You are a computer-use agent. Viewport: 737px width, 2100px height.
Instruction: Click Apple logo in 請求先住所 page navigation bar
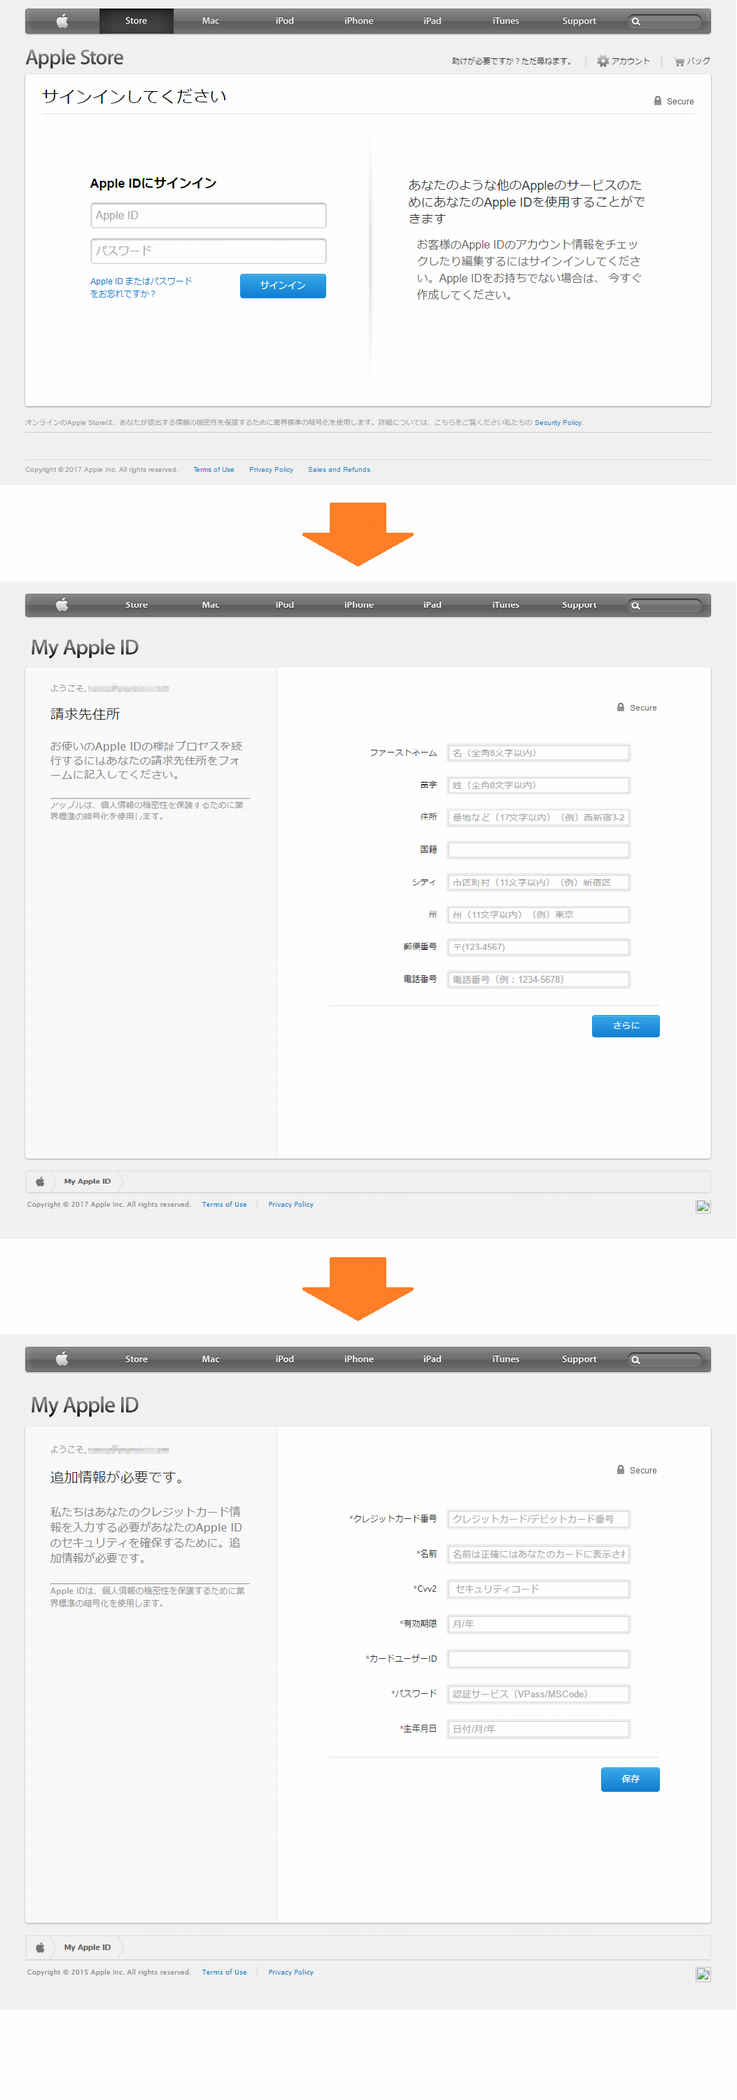62,605
